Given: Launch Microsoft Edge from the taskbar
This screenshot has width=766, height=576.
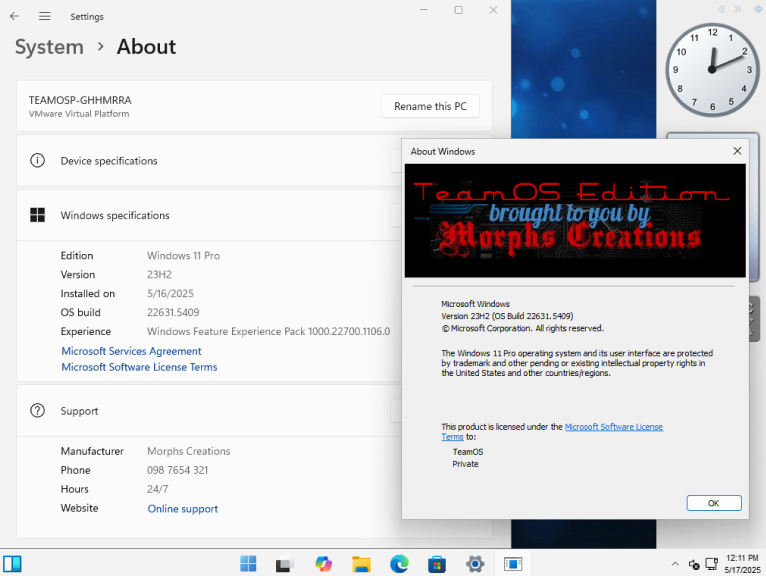Looking at the screenshot, I should click(399, 564).
